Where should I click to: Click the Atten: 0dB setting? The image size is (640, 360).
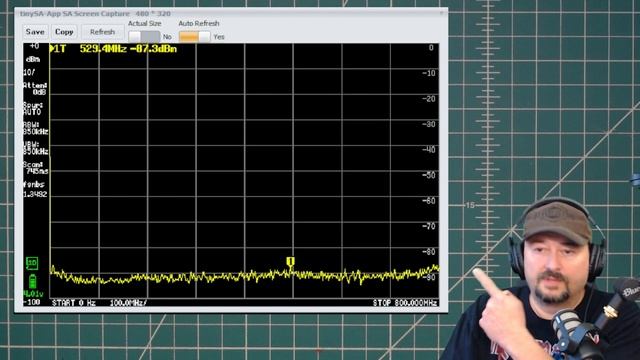point(35,89)
